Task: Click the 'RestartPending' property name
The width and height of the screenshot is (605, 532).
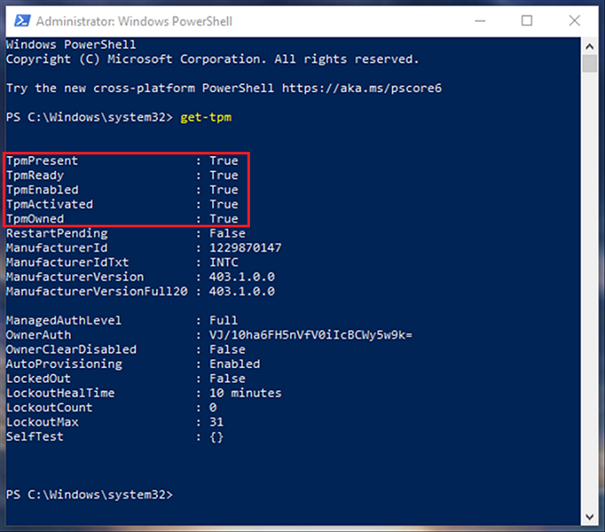Action: (57, 233)
